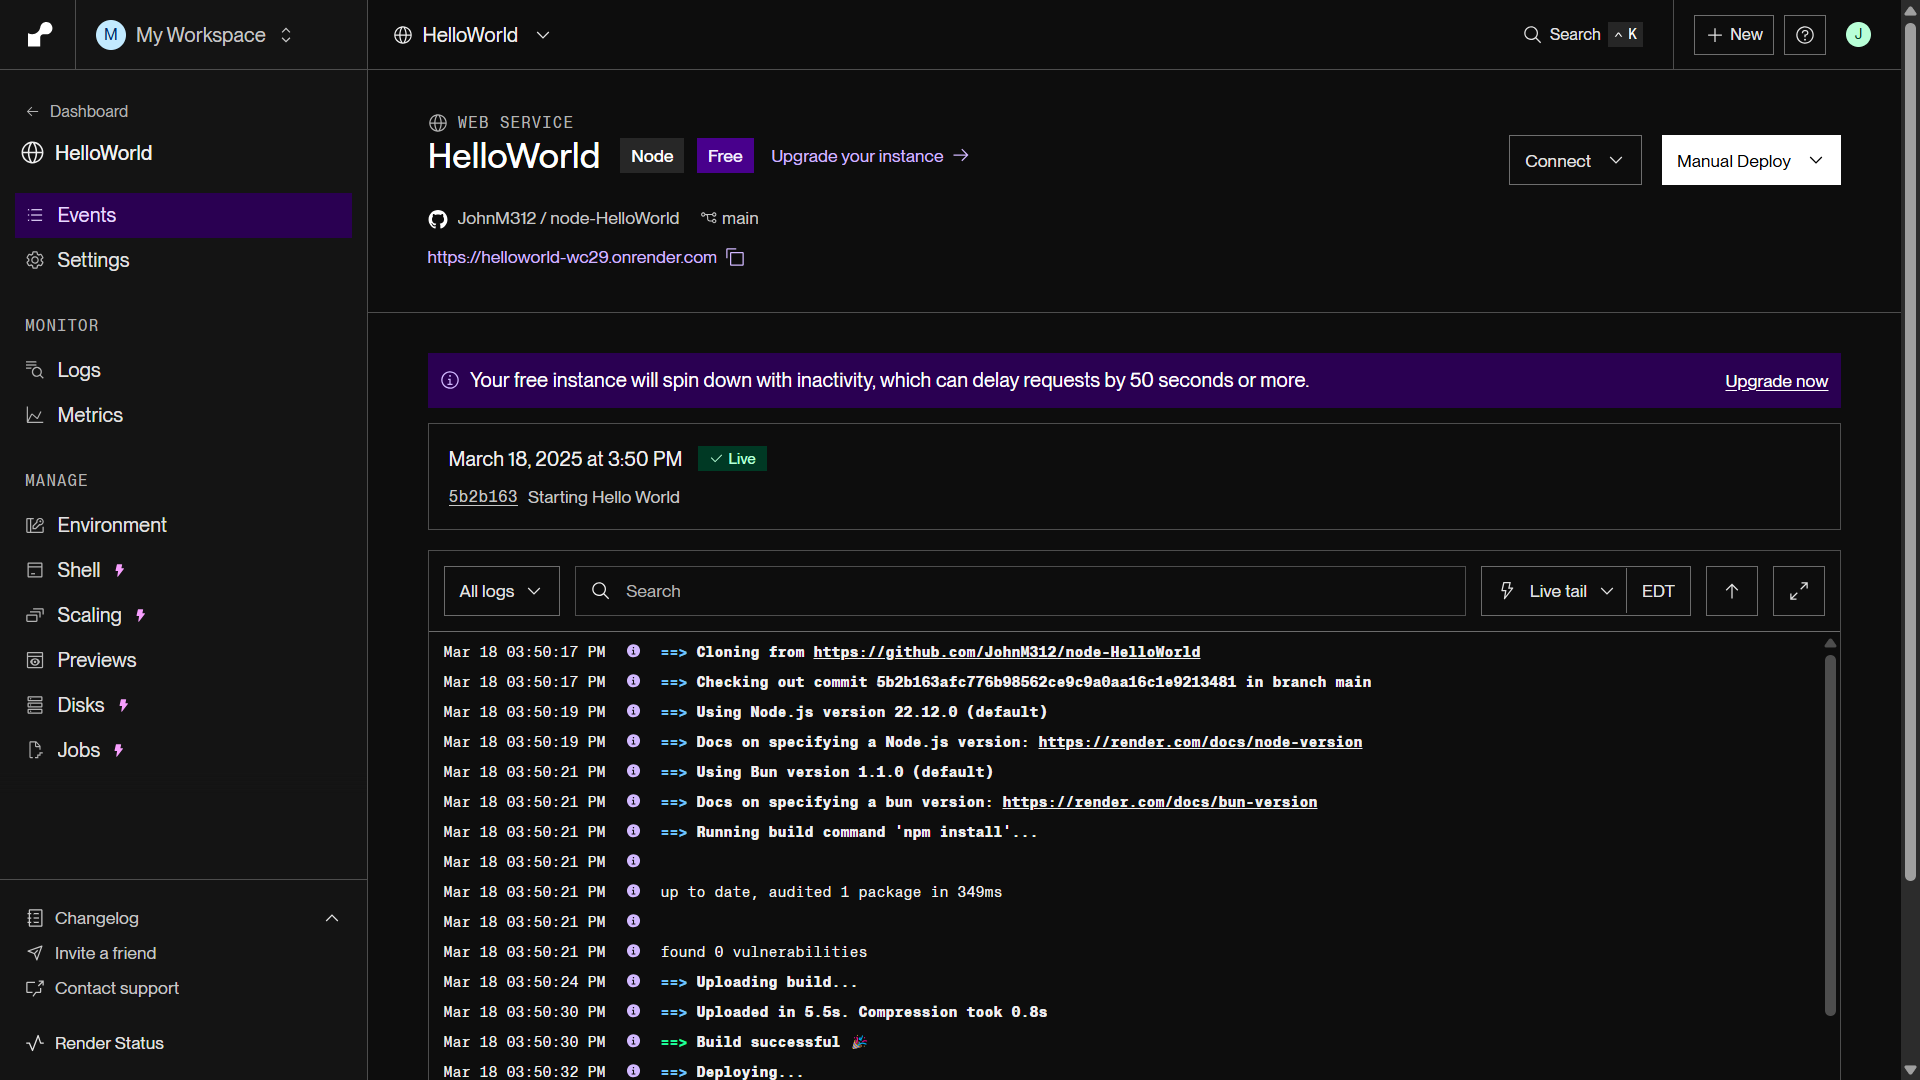Click the lightning bolt next to Scaling
The image size is (1920, 1080).
(x=141, y=615)
